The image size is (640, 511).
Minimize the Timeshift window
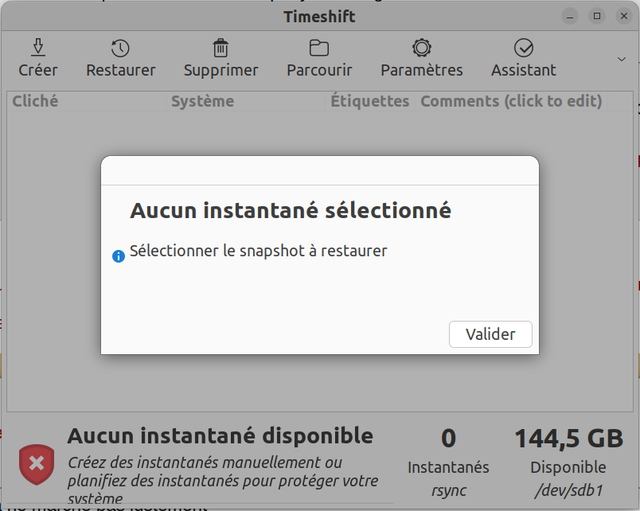[570, 17]
